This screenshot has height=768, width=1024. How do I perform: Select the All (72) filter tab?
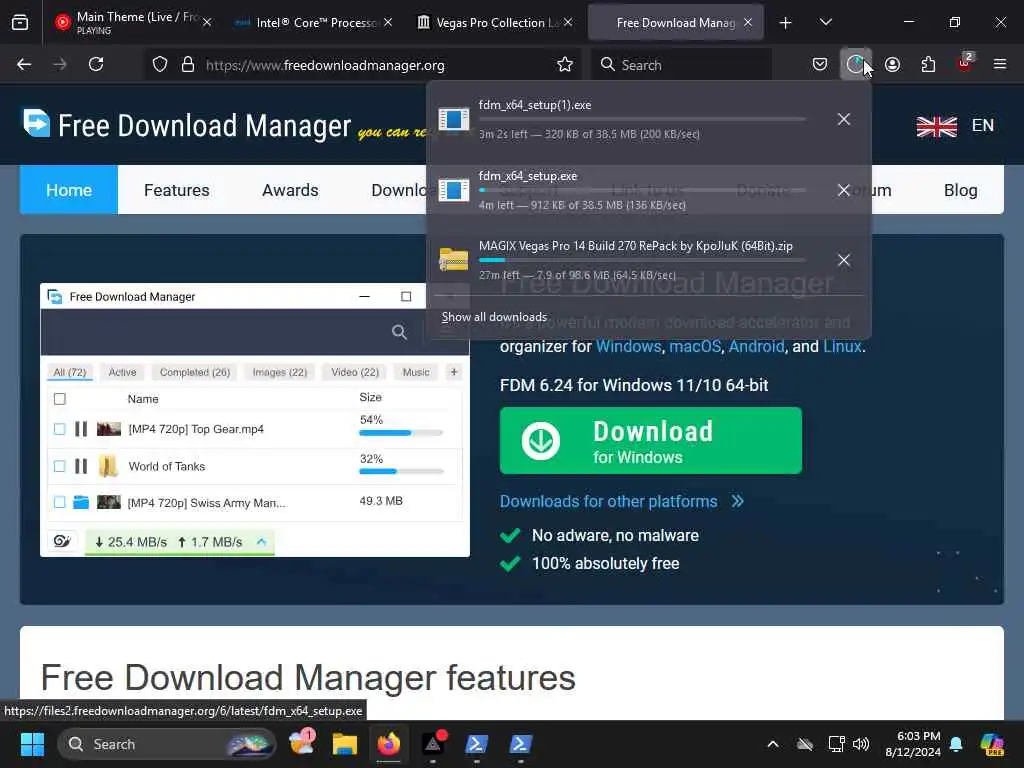70,372
